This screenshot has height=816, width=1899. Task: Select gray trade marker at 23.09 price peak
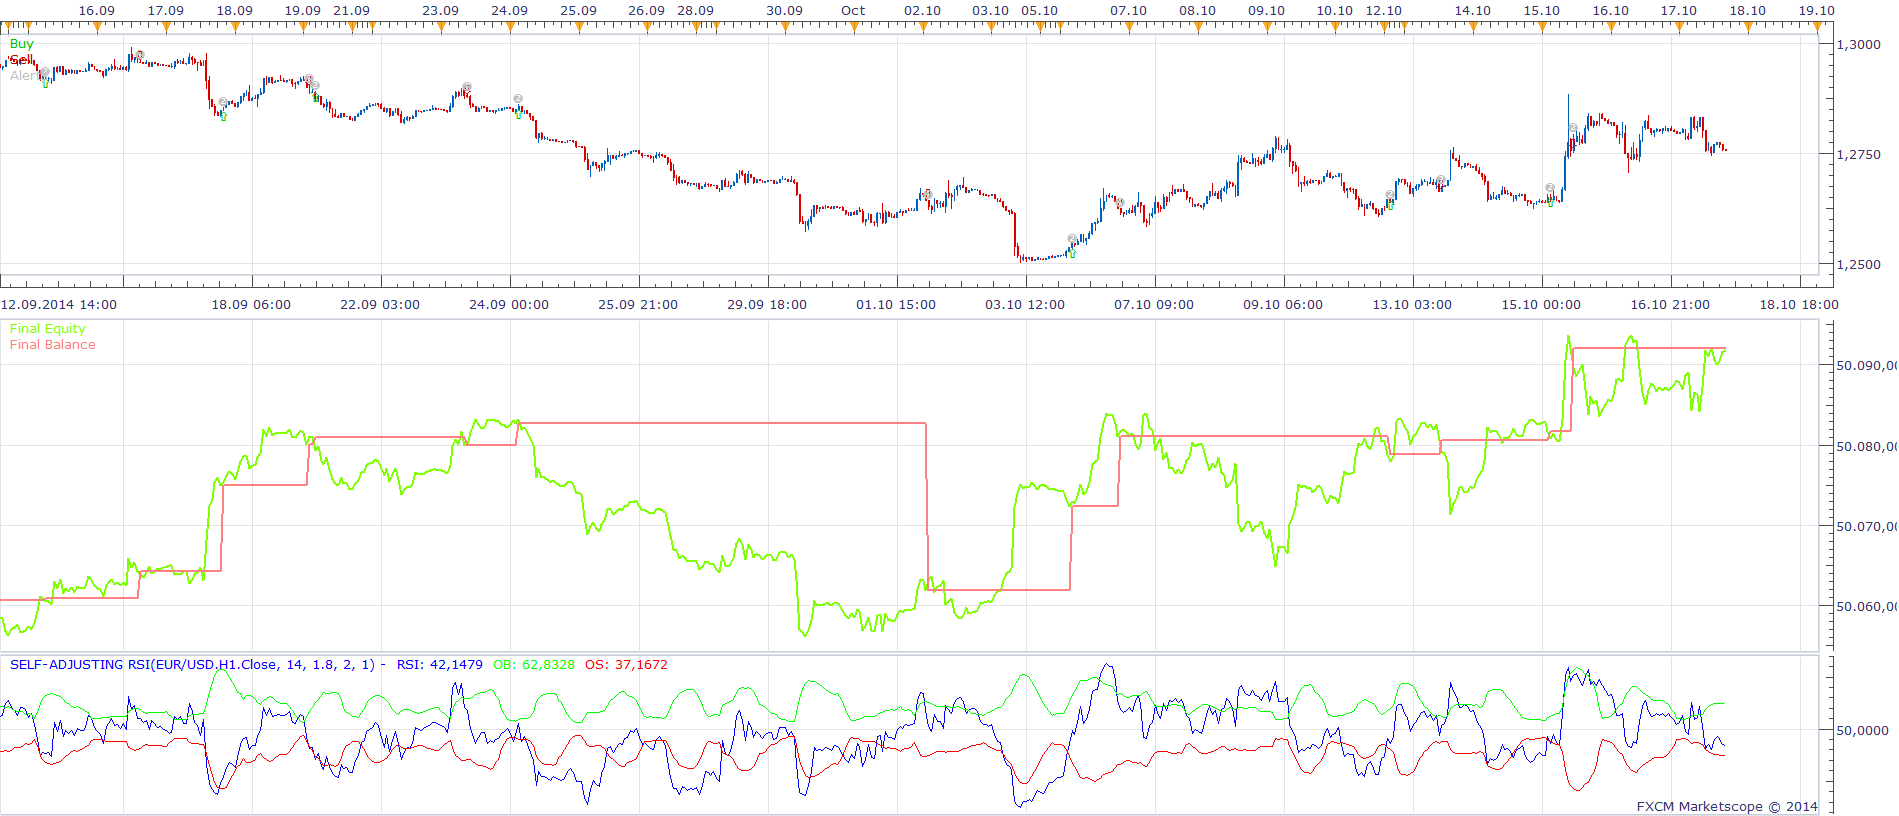coord(467,87)
